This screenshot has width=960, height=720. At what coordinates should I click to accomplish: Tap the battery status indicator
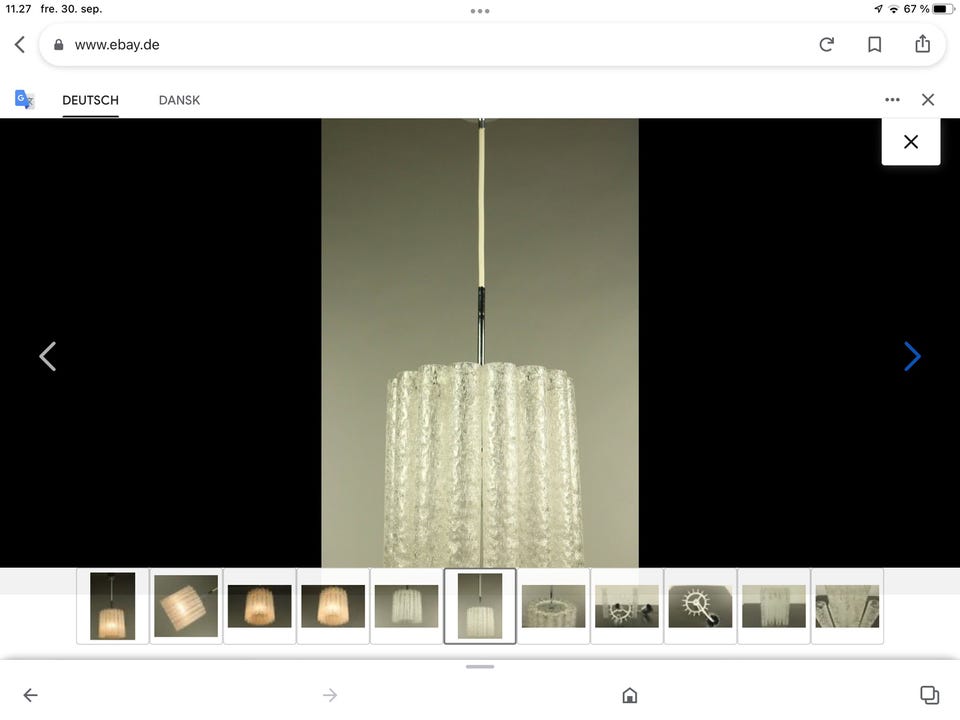pyautogui.click(x=943, y=9)
